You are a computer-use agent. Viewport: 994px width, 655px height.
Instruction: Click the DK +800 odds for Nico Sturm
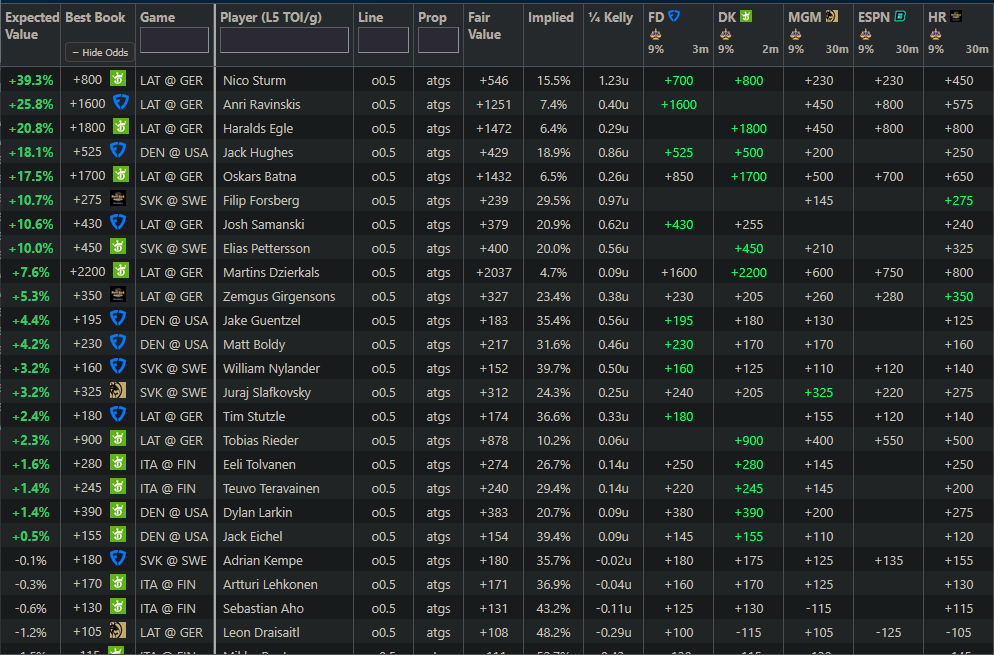pos(749,81)
